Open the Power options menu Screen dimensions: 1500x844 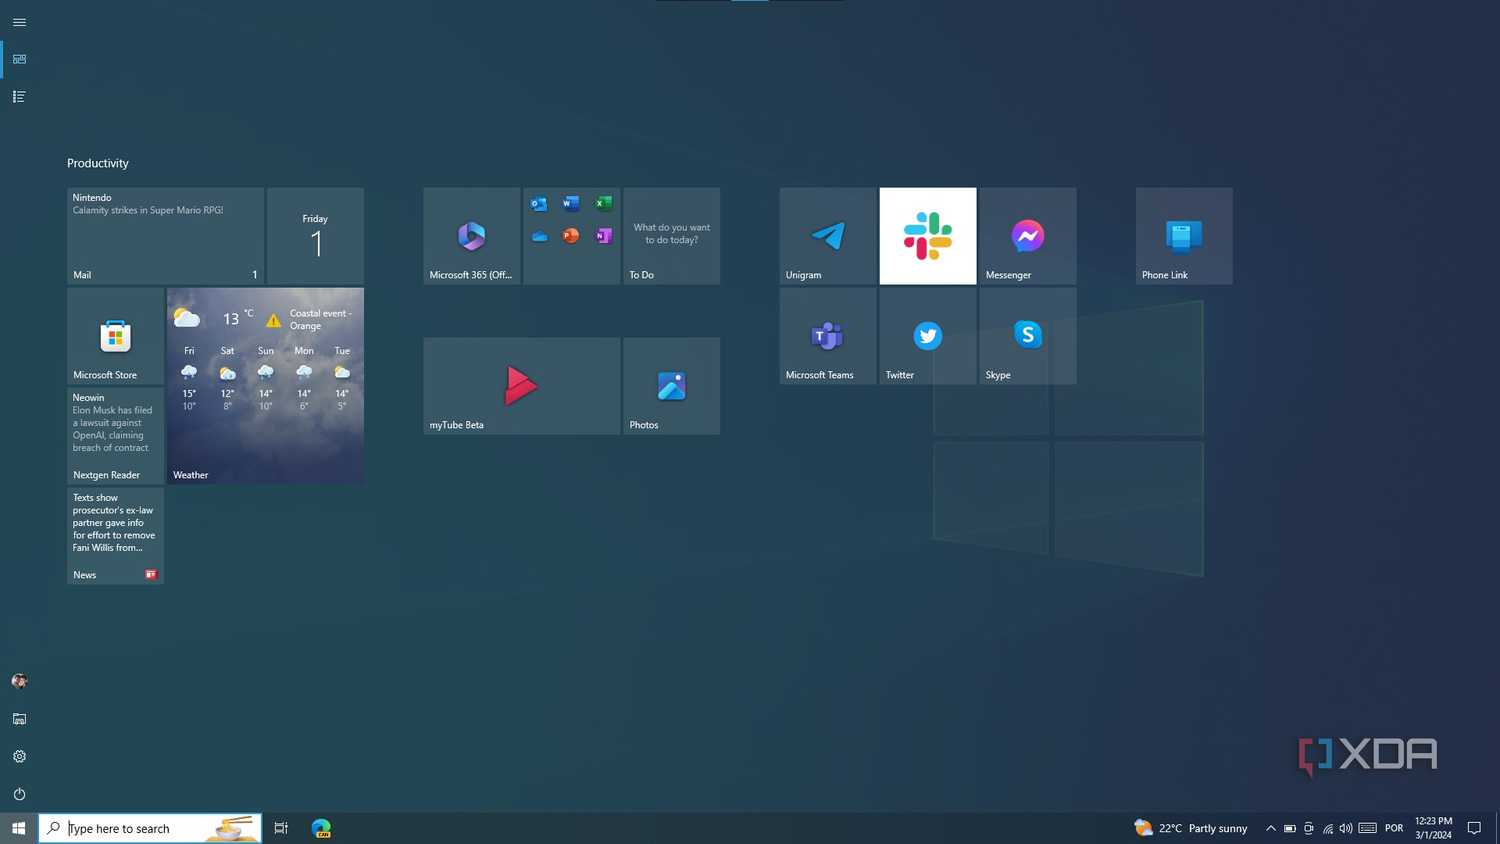pos(19,794)
